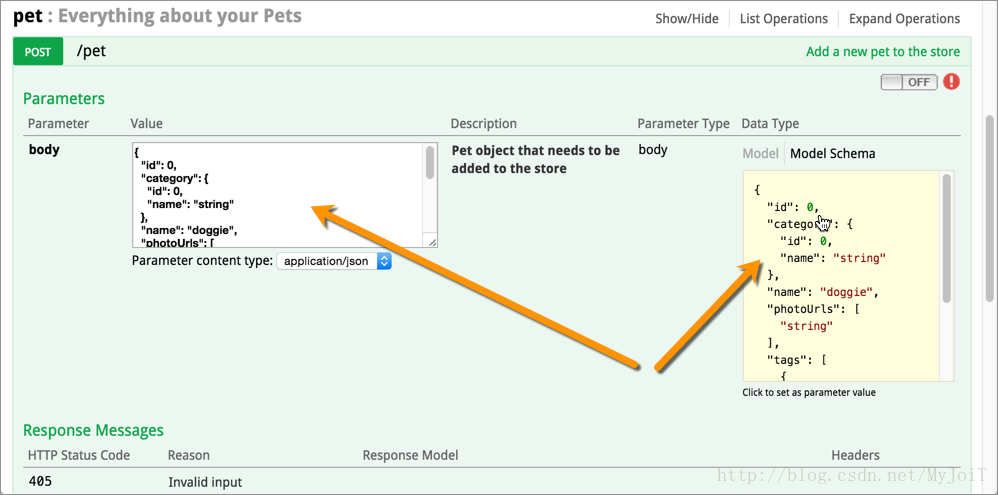Click the green POST method button
The height and width of the screenshot is (495, 998).
pos(38,52)
